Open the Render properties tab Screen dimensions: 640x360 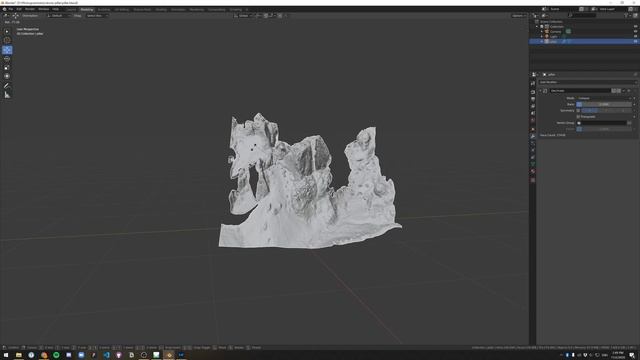click(533, 92)
